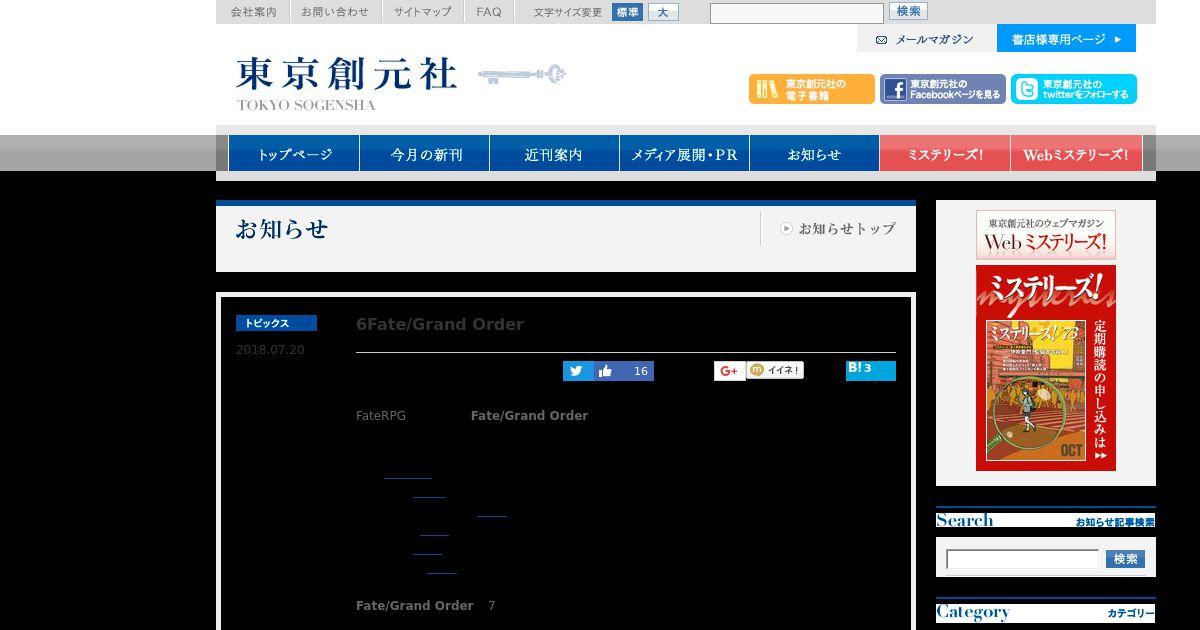1200x630 pixels.
Task: Set font size to 標準
Action: 627,12
